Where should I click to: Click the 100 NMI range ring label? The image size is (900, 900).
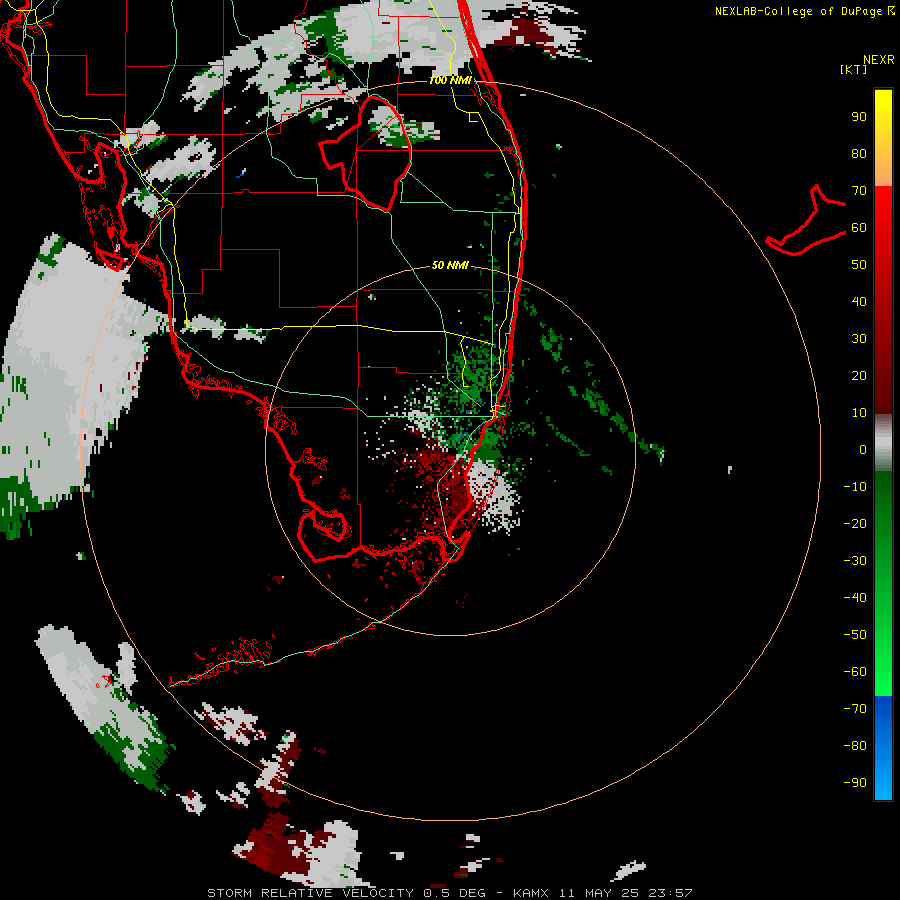coord(450,80)
